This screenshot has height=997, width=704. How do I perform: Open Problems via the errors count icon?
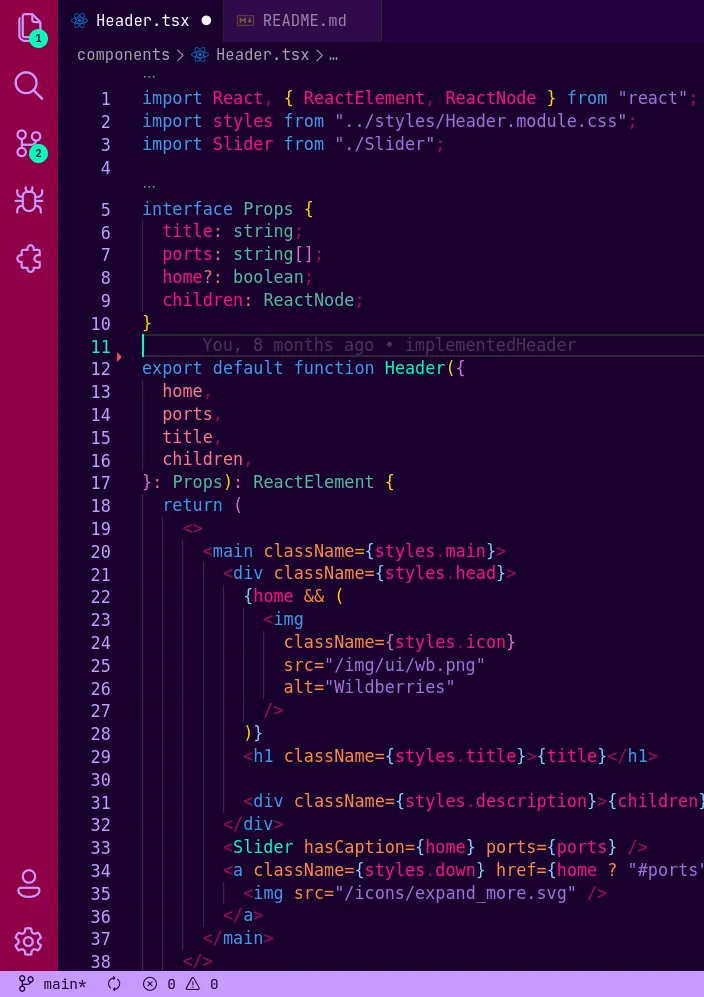[x=159, y=984]
